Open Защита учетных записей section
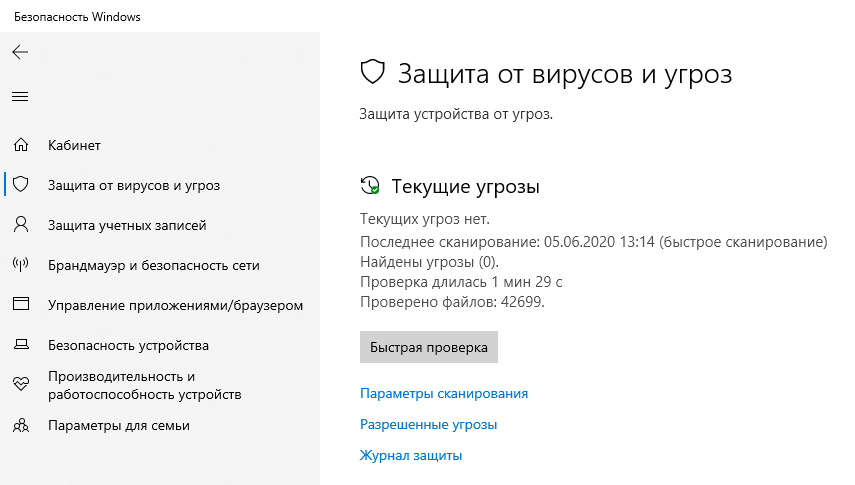Viewport: 855px width, 485px height. pyautogui.click(x=127, y=225)
